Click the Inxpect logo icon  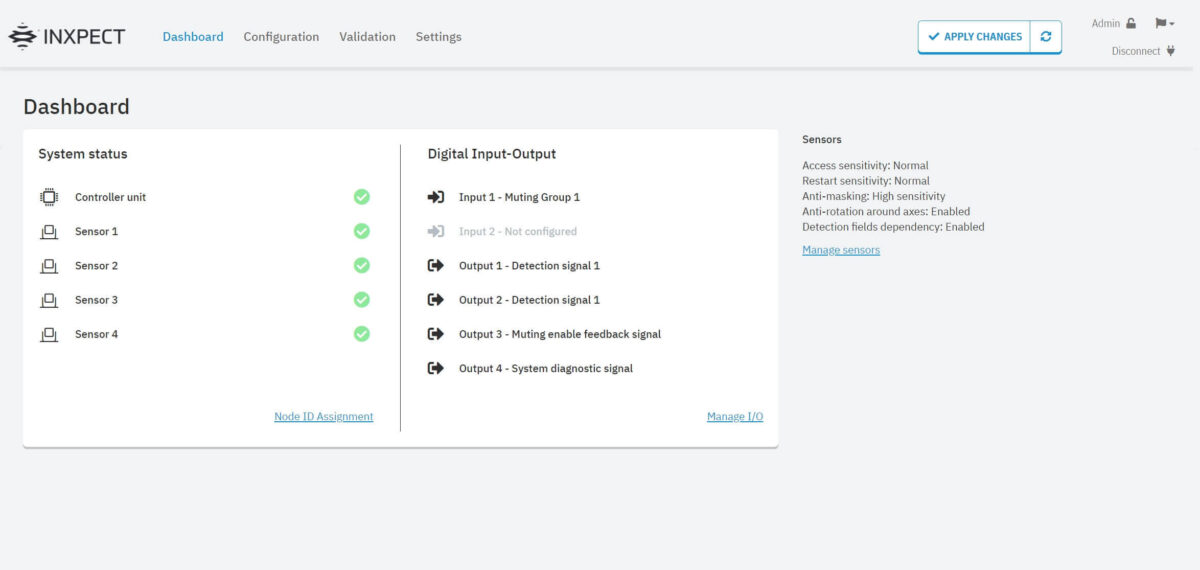pyautogui.click(x=22, y=37)
